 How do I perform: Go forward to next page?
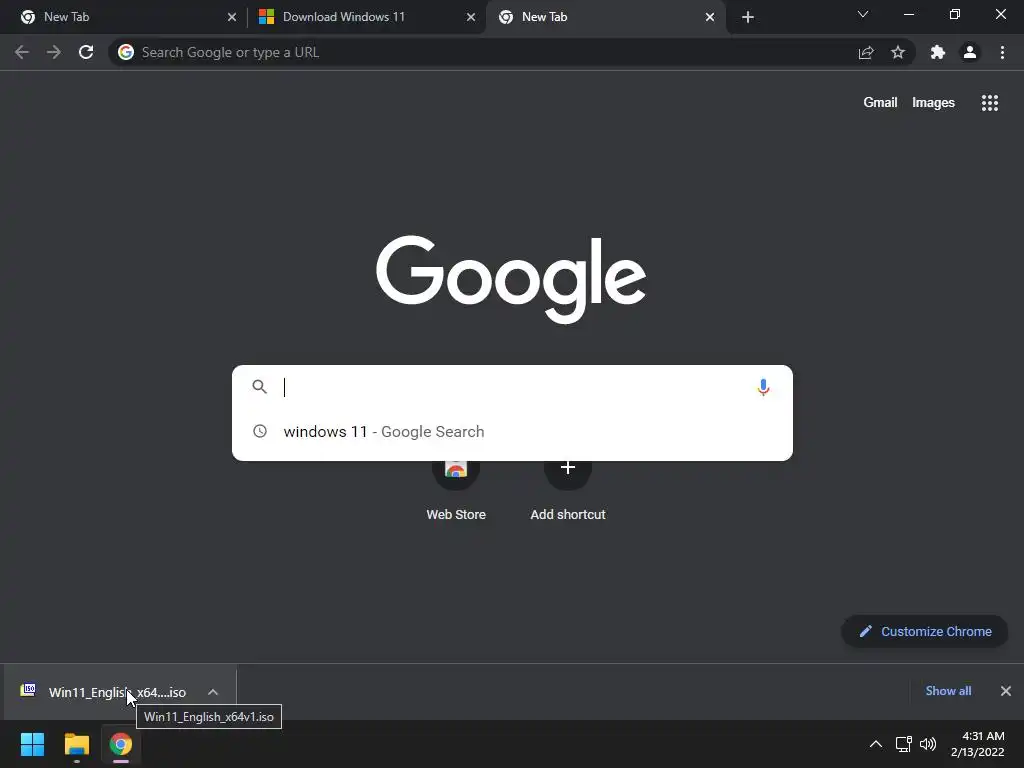click(54, 52)
